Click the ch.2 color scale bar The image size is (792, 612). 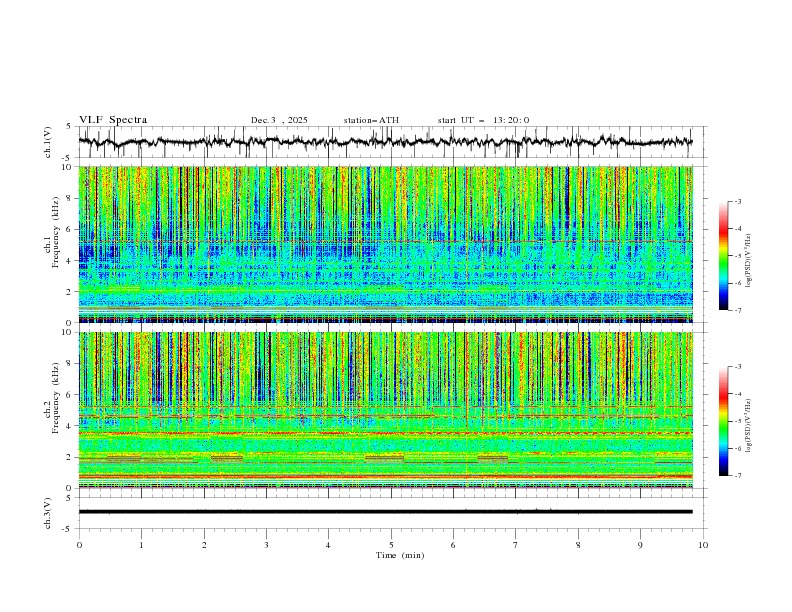pyautogui.click(x=724, y=421)
